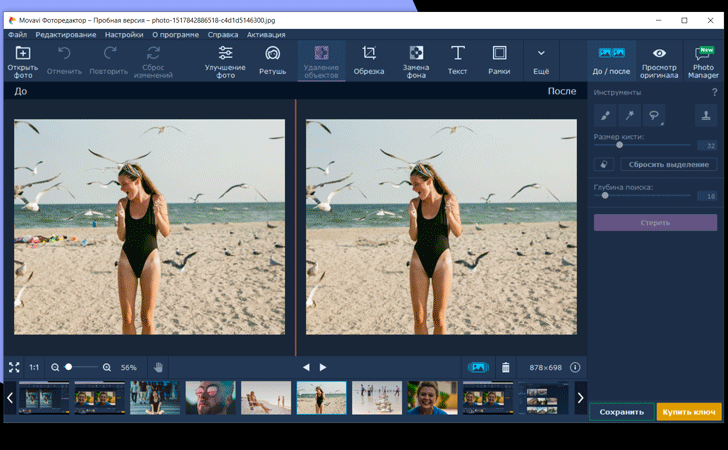
Task: Select the brush selection tool
Action: point(606,116)
